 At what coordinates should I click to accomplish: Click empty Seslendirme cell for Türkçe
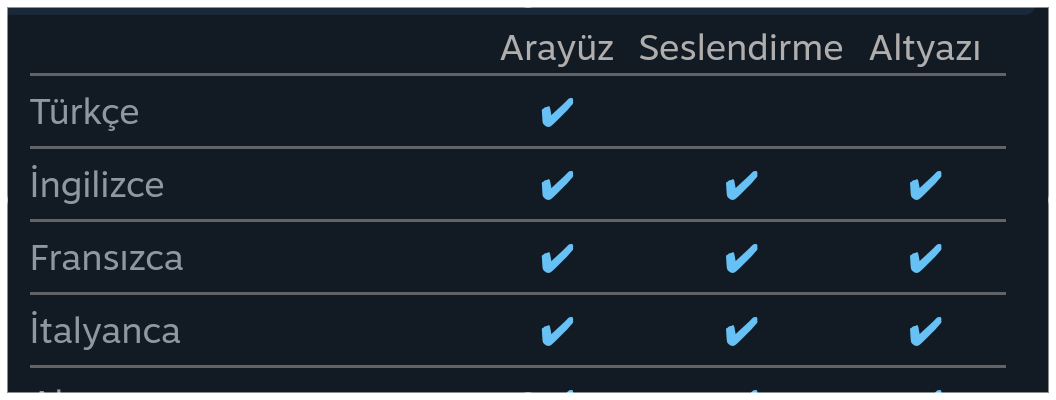coord(741,112)
